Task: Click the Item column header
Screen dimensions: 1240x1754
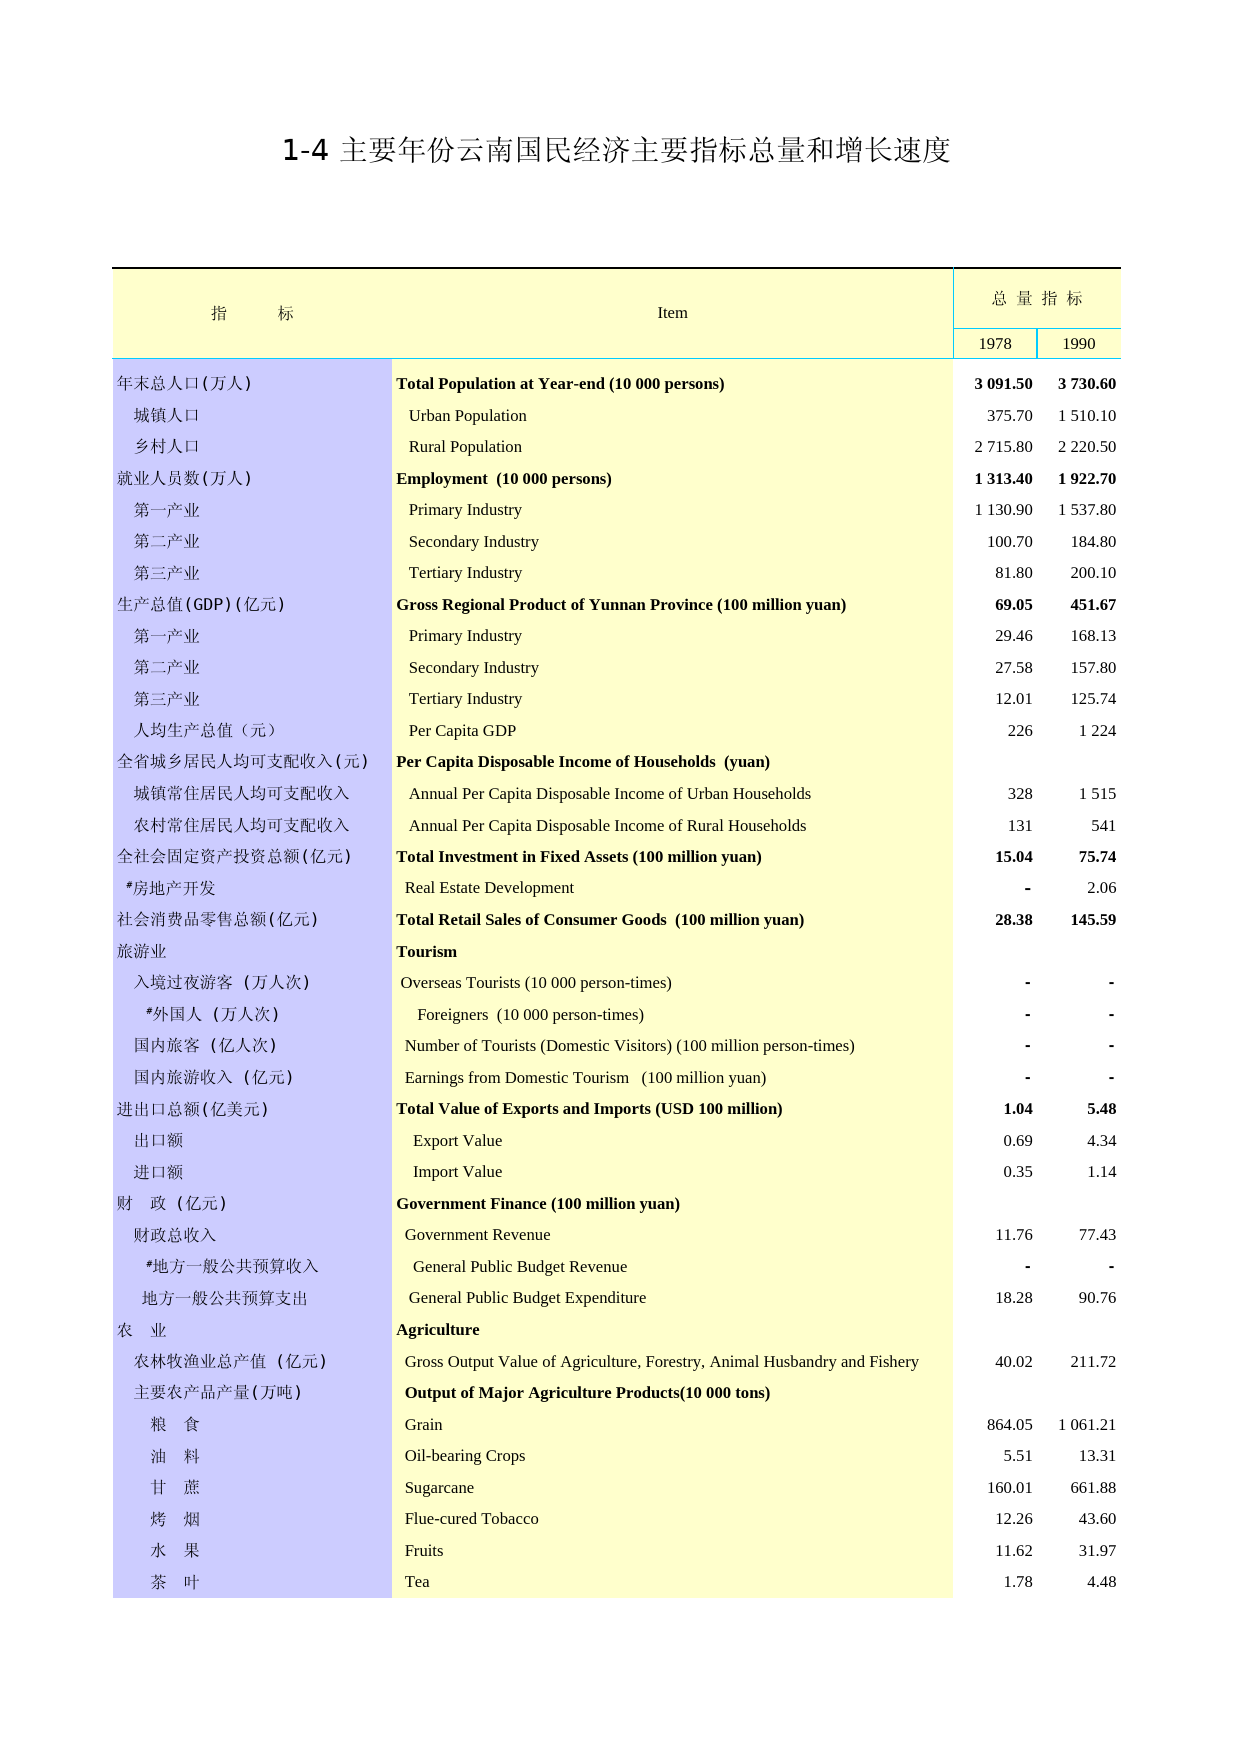Action: (672, 313)
